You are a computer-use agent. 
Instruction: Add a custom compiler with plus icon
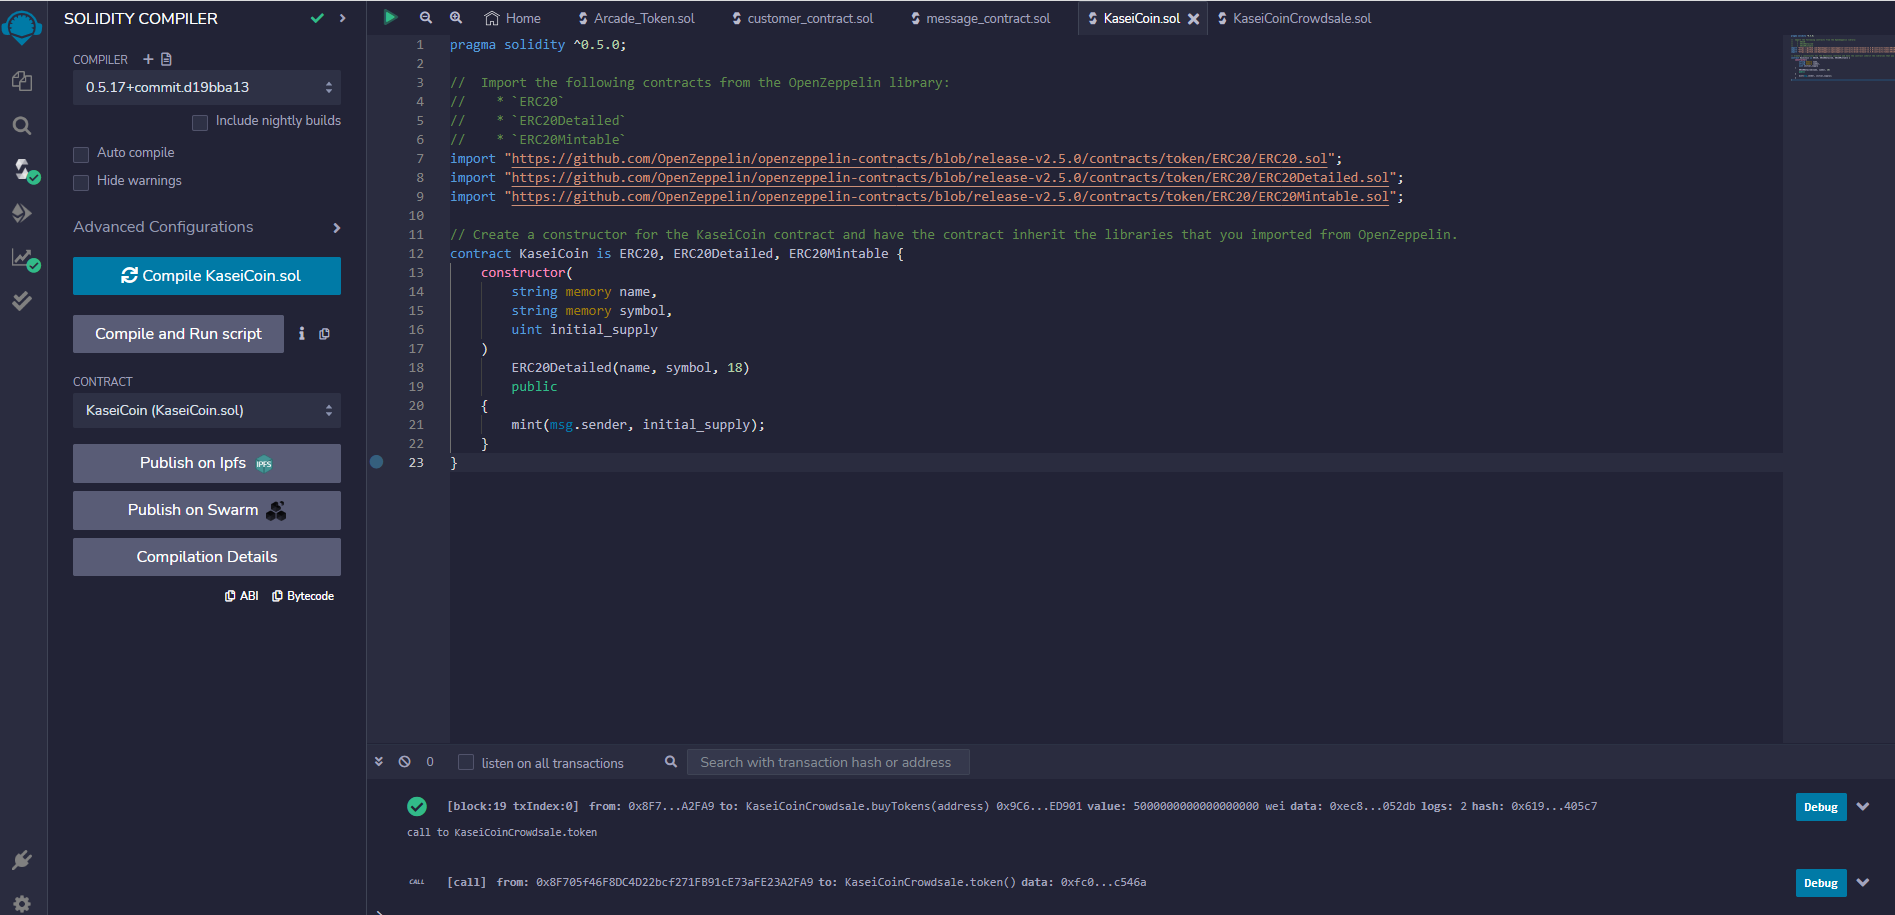tap(148, 59)
